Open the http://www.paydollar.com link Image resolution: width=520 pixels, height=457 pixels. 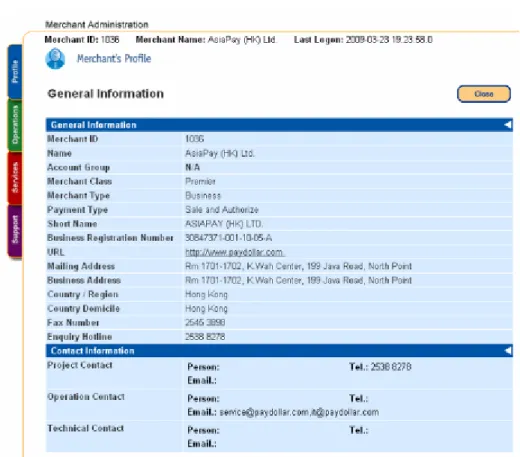[234, 252]
